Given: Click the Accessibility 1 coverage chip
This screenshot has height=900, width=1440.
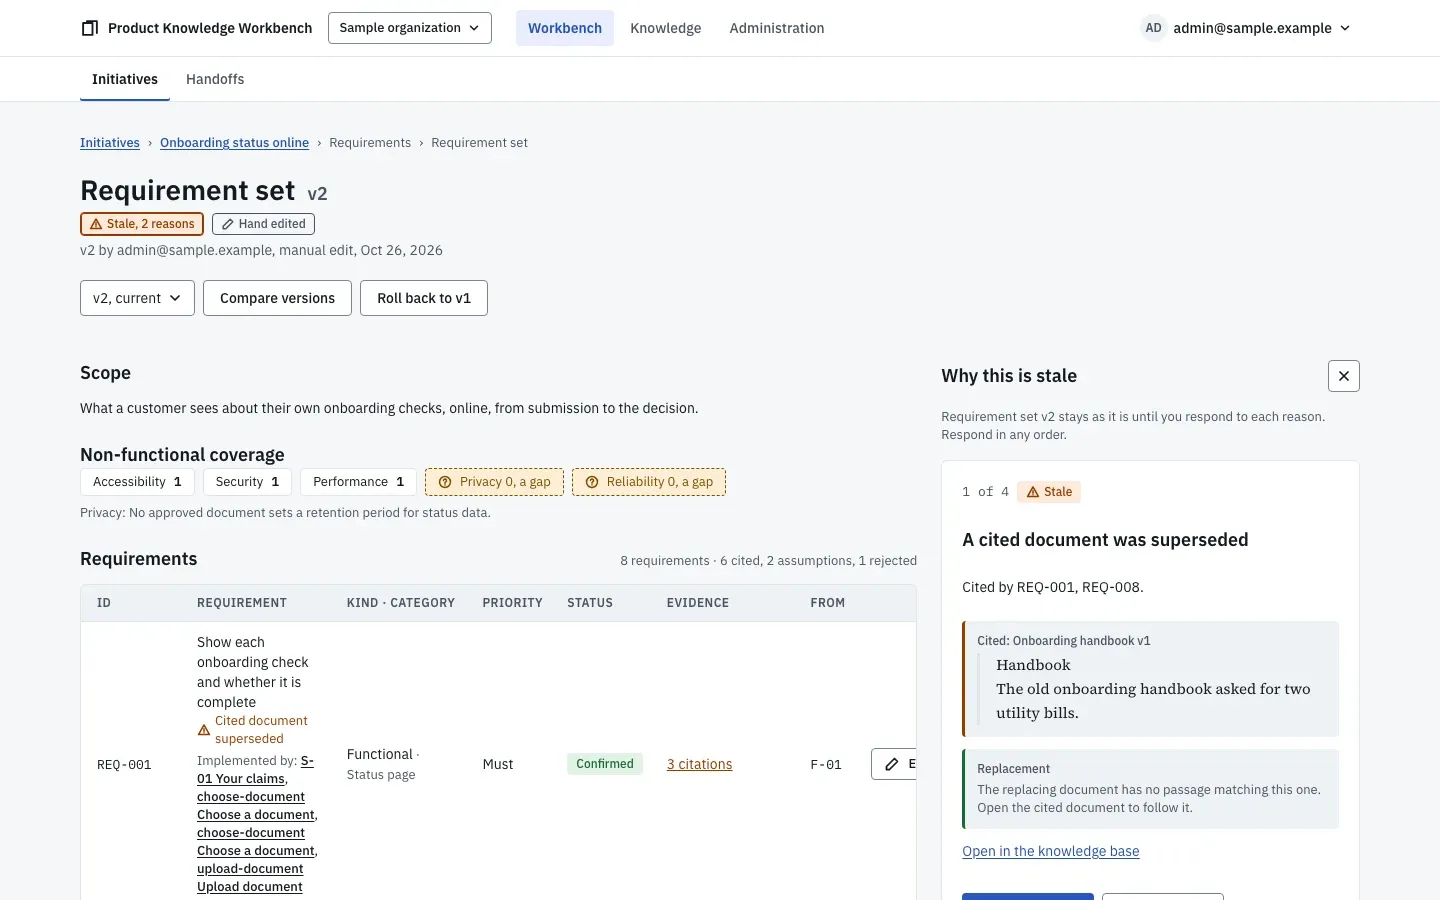Looking at the screenshot, I should [137, 482].
